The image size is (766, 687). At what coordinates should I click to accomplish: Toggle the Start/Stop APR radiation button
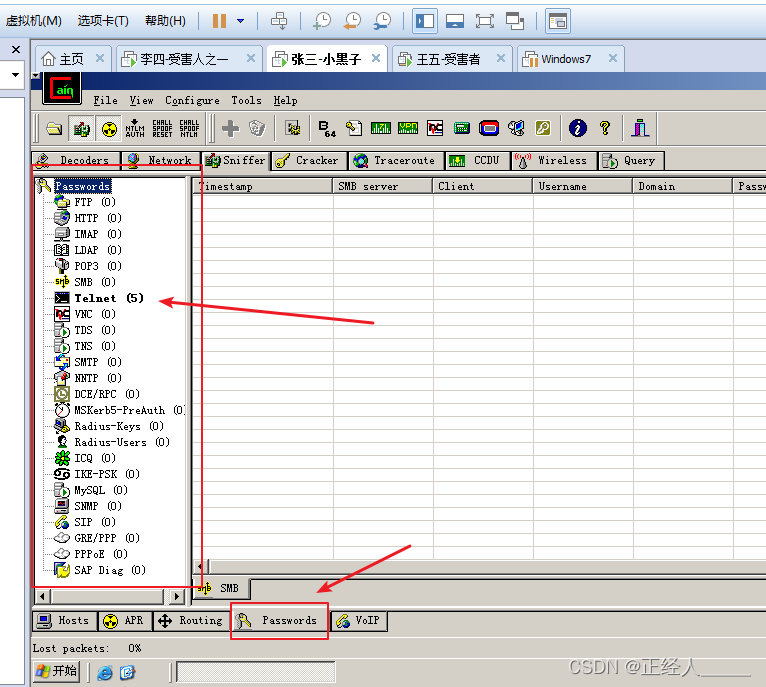click(x=109, y=129)
